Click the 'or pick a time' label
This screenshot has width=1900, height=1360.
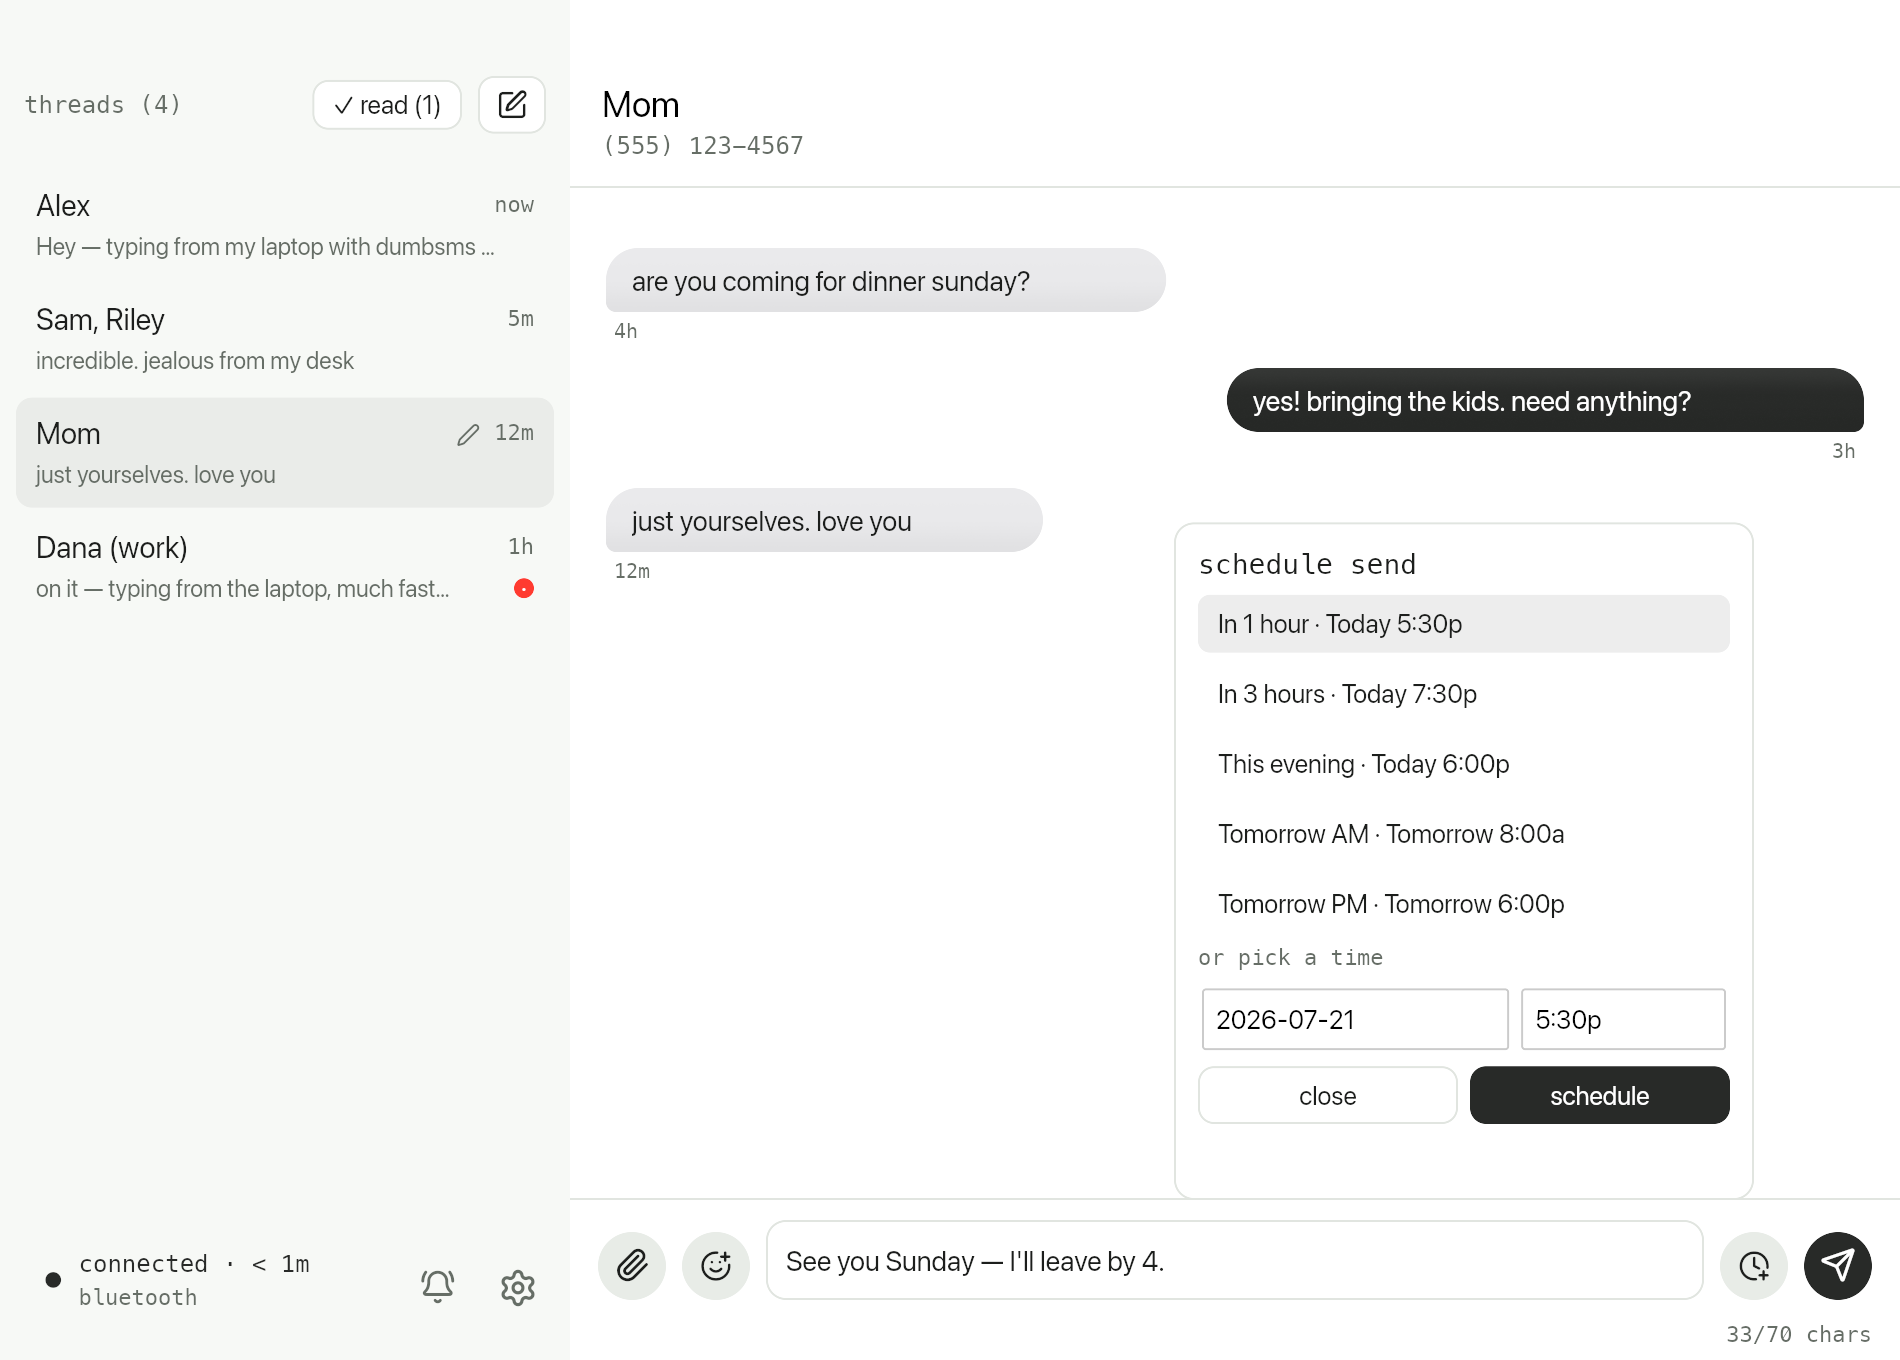pyautogui.click(x=1290, y=958)
